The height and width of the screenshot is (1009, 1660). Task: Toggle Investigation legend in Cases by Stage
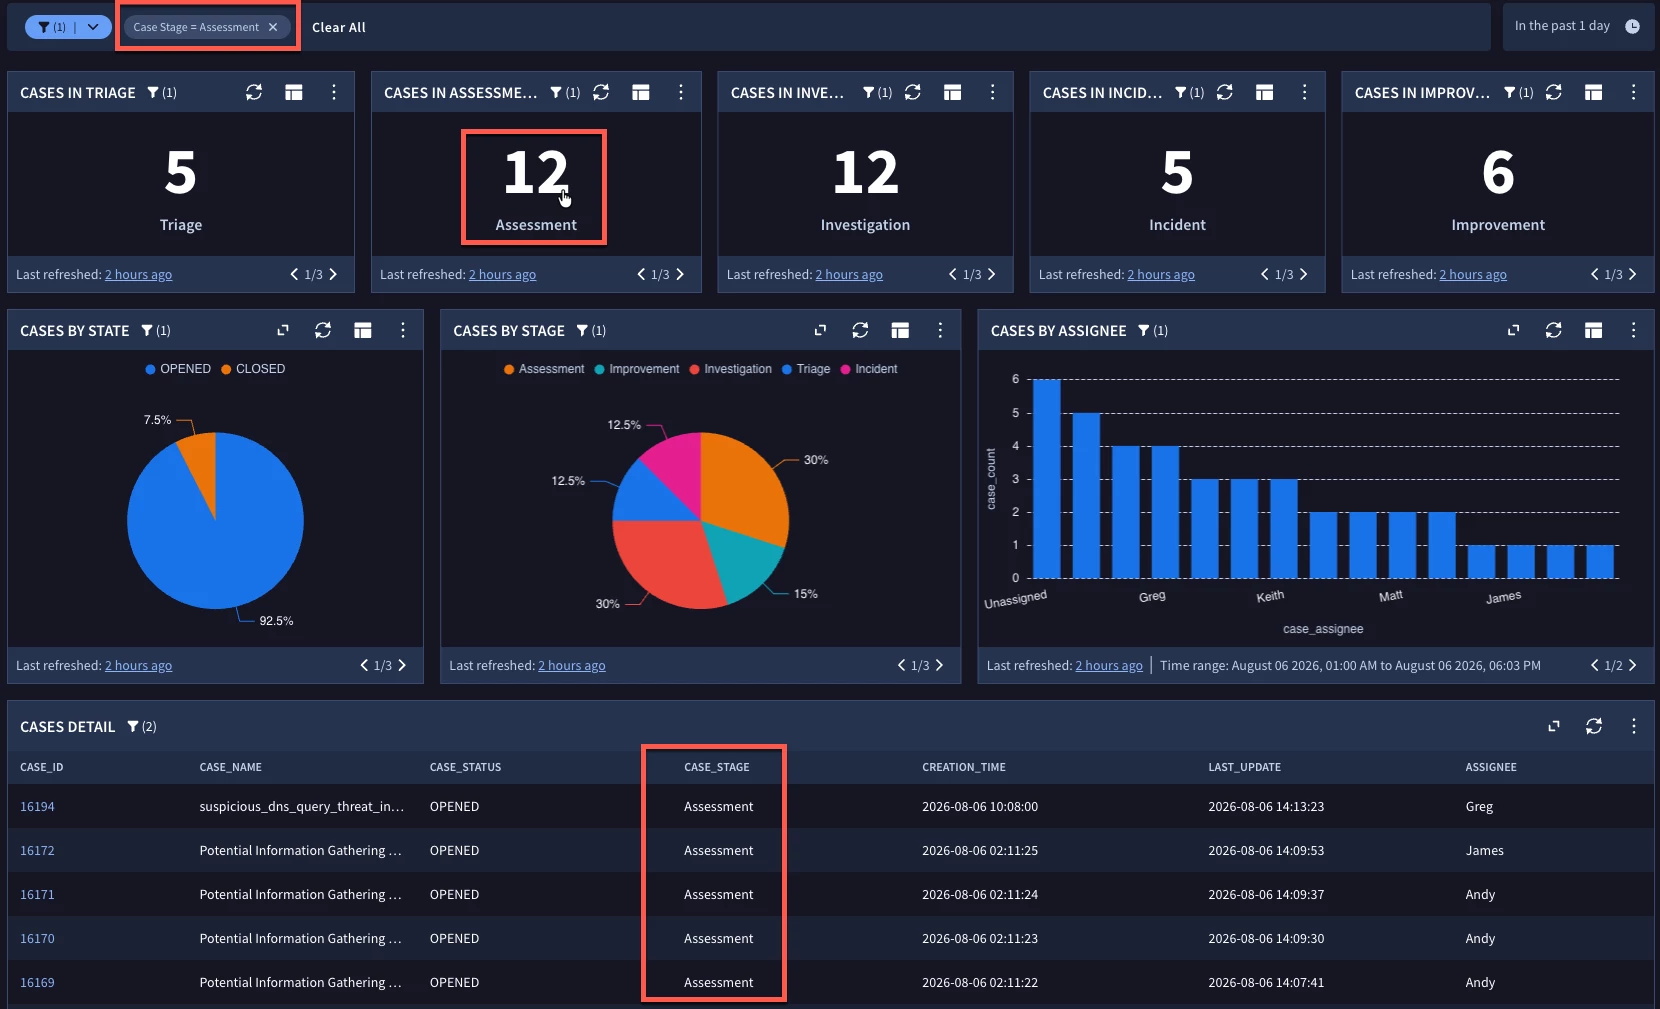click(730, 369)
